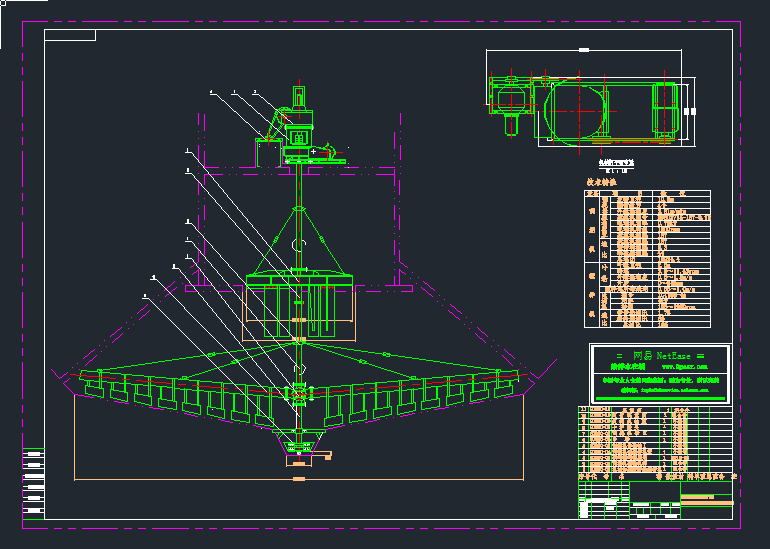Click the NetEase heading in the watermark box
Screen dimensions: 770x549
point(660,355)
